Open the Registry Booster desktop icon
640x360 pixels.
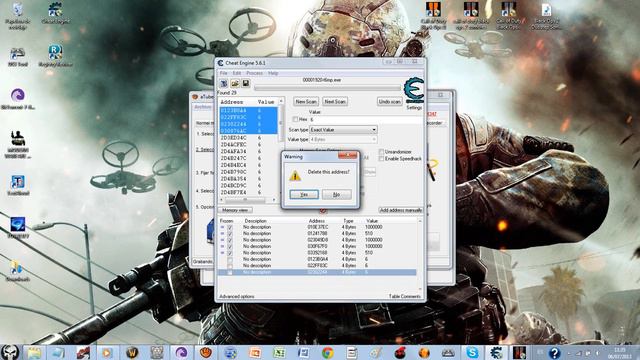pos(55,56)
